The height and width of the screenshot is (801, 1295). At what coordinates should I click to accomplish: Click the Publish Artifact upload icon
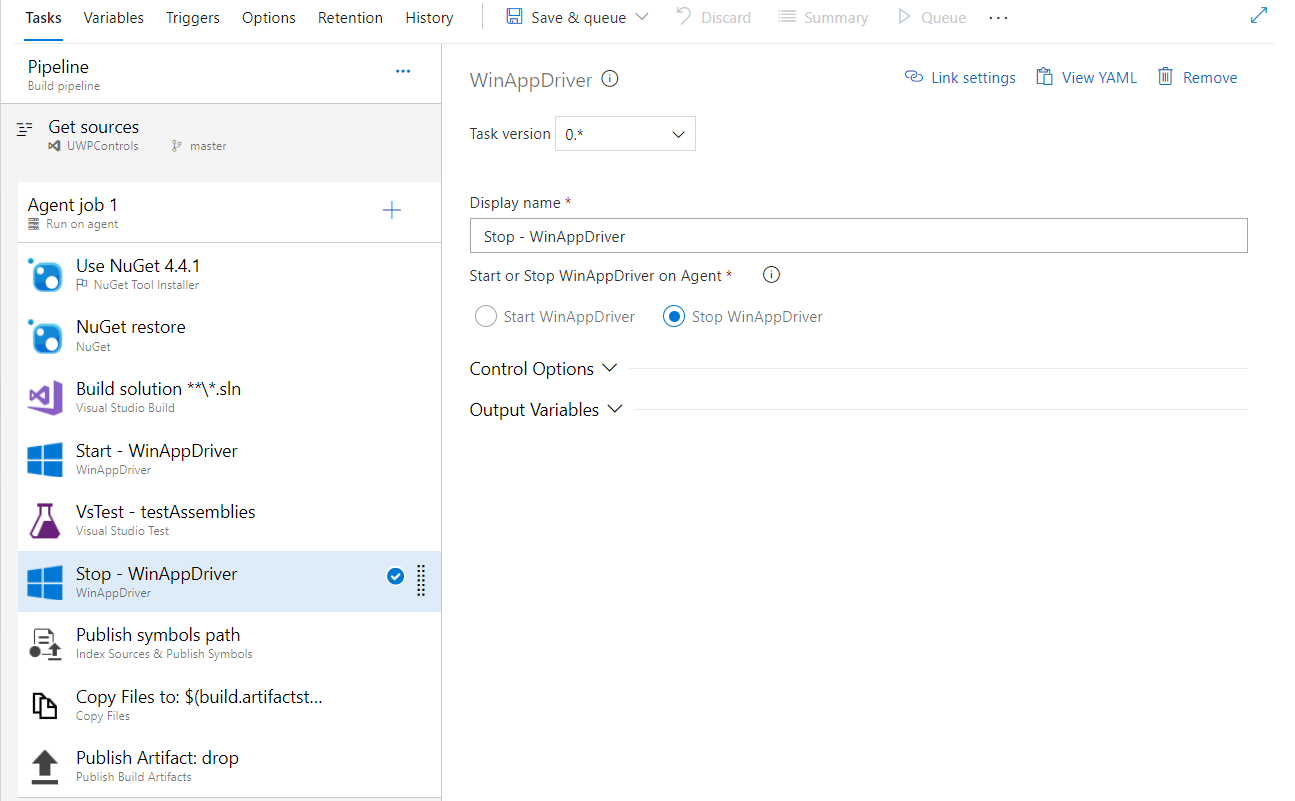point(45,766)
